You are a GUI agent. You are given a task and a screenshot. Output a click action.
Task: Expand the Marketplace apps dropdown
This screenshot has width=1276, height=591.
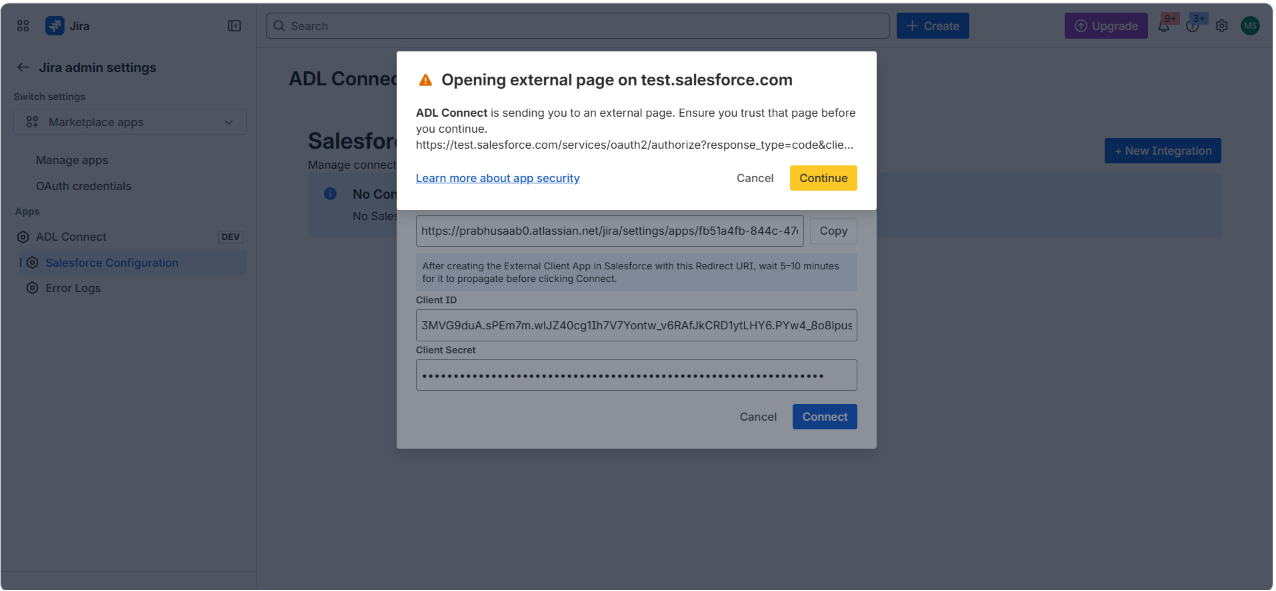(130, 122)
